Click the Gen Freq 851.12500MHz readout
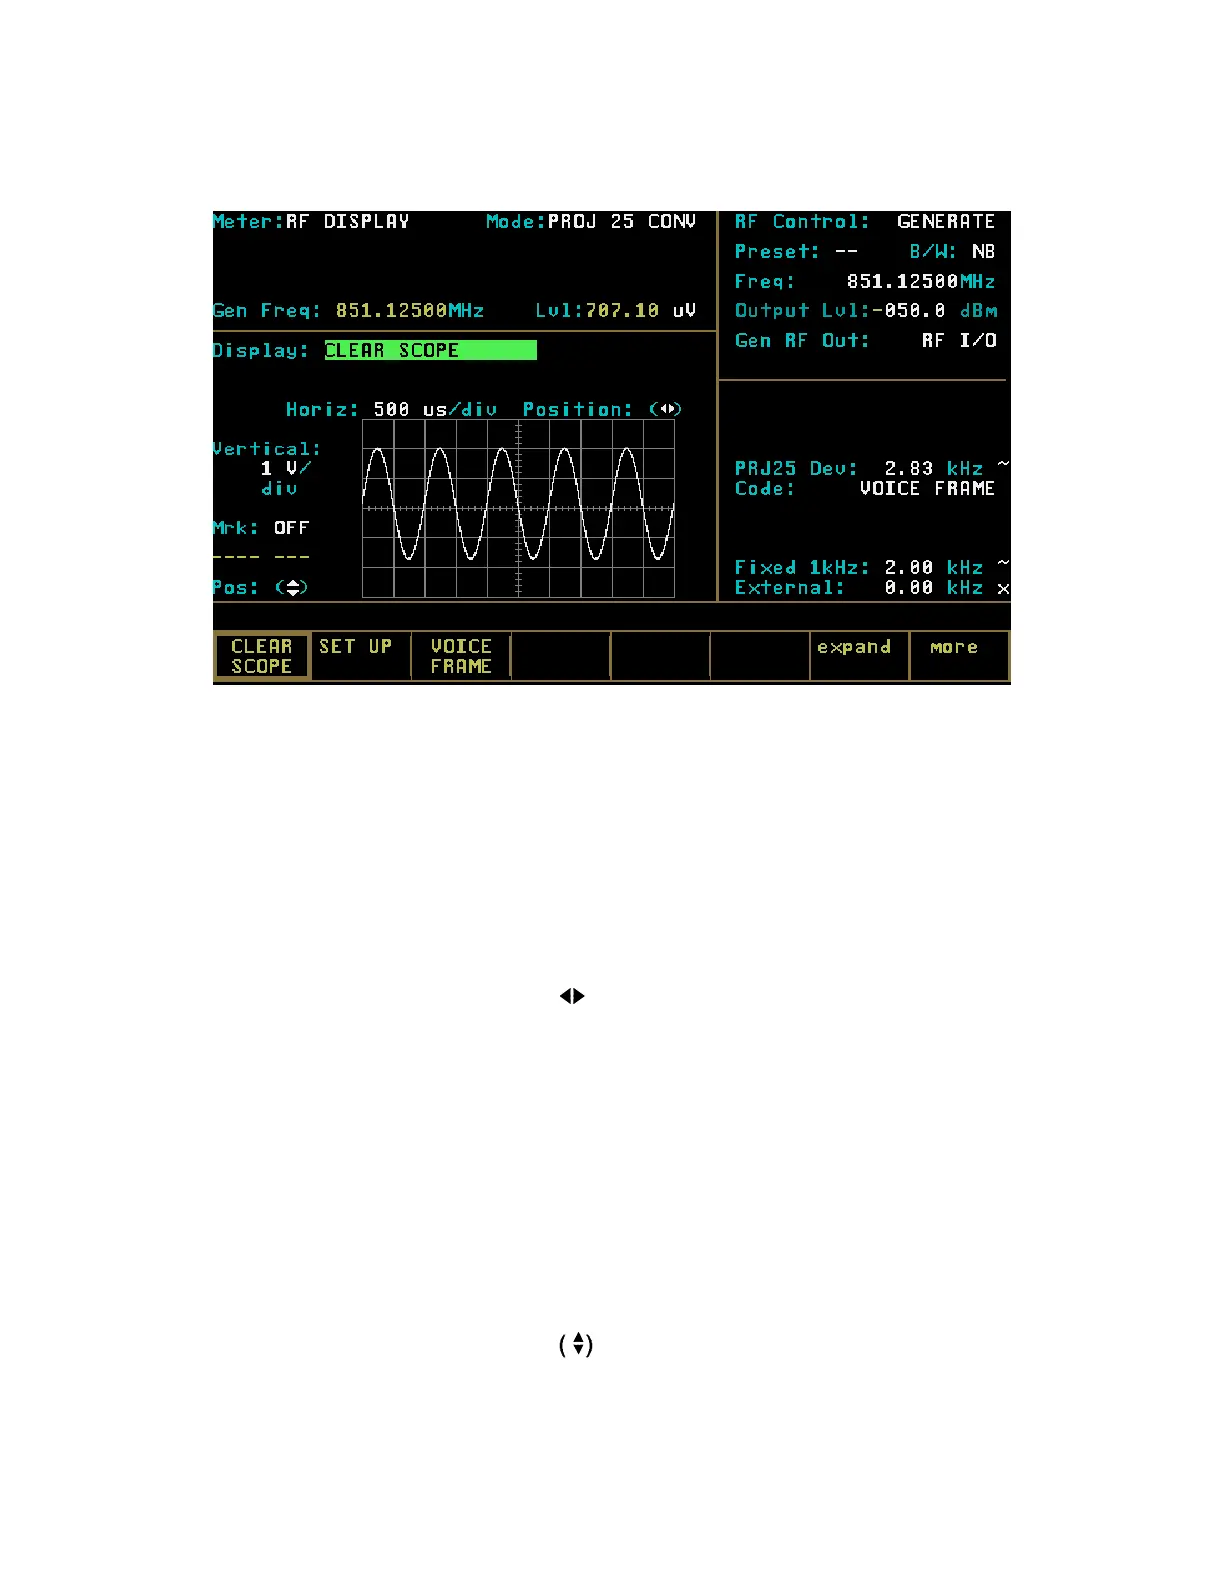This screenshot has width=1224, height=1584. point(409,311)
